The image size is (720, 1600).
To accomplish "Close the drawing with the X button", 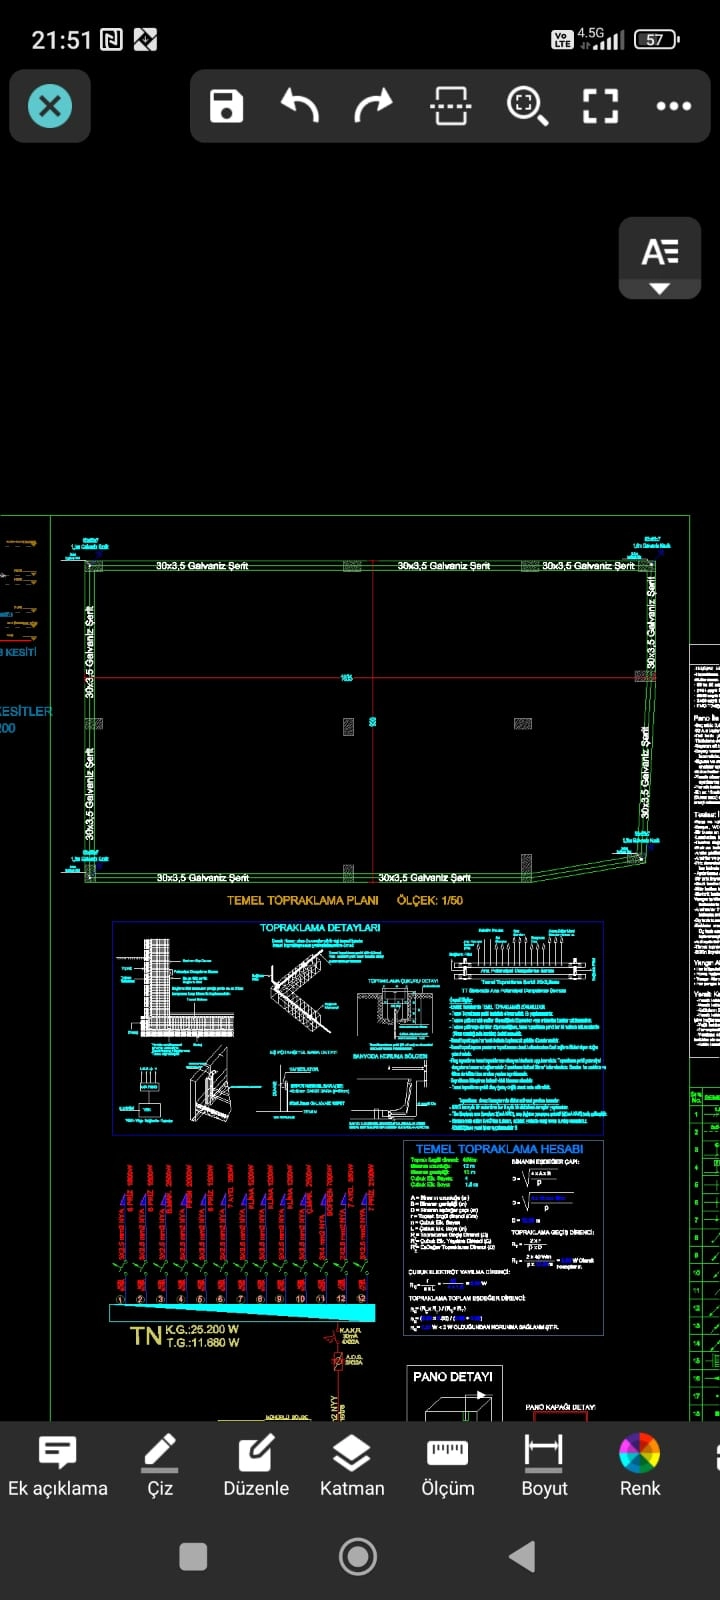I will click(x=50, y=106).
